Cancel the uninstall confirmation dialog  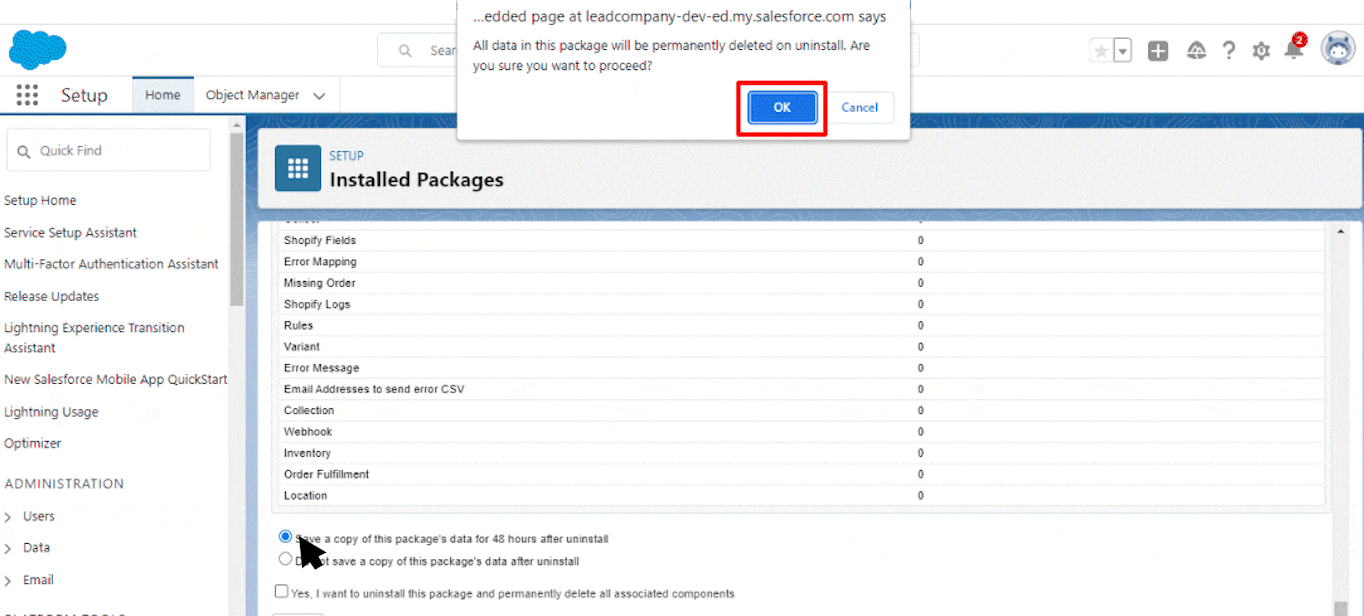(x=860, y=108)
